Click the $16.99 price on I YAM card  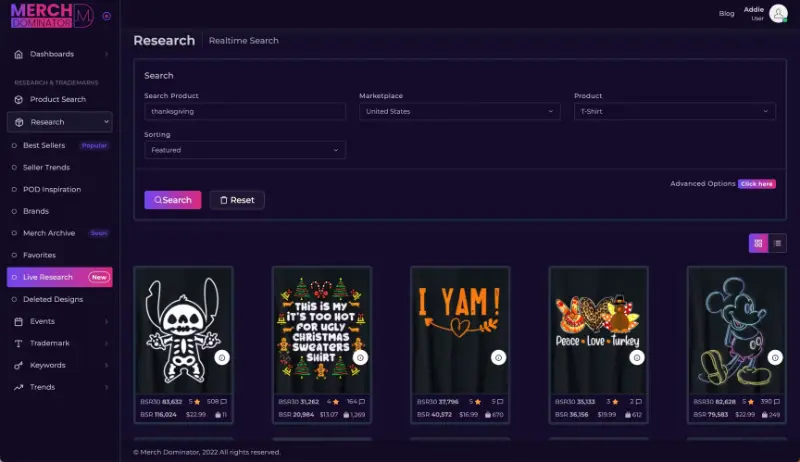(x=469, y=415)
